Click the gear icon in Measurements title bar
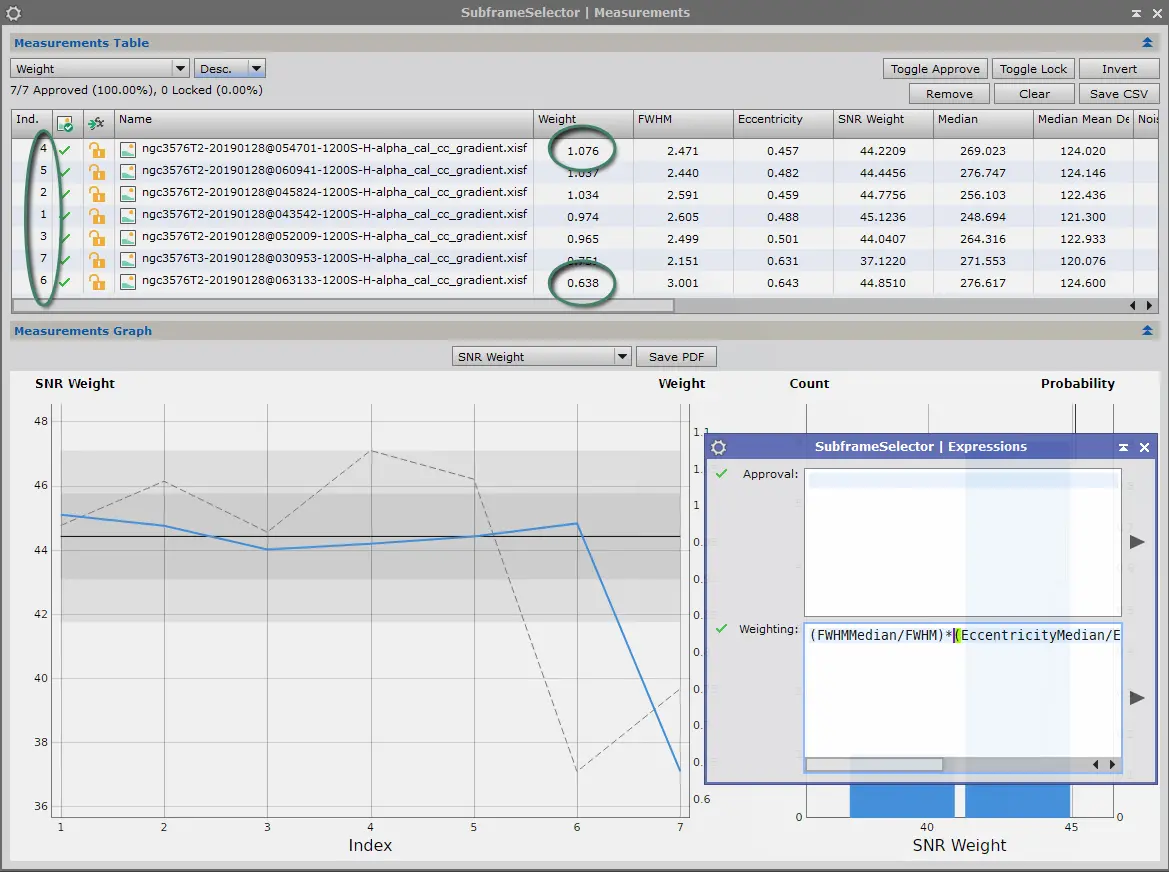 pos(13,13)
